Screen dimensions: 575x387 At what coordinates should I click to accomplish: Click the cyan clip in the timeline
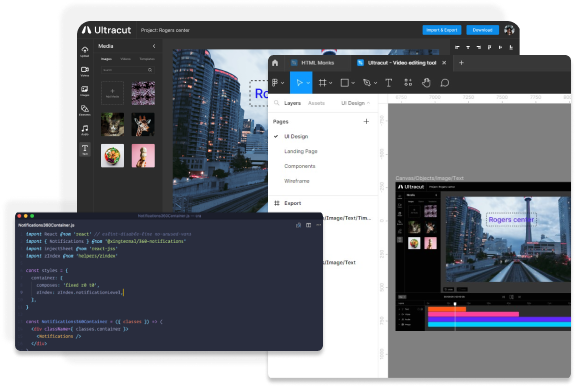[499, 324]
